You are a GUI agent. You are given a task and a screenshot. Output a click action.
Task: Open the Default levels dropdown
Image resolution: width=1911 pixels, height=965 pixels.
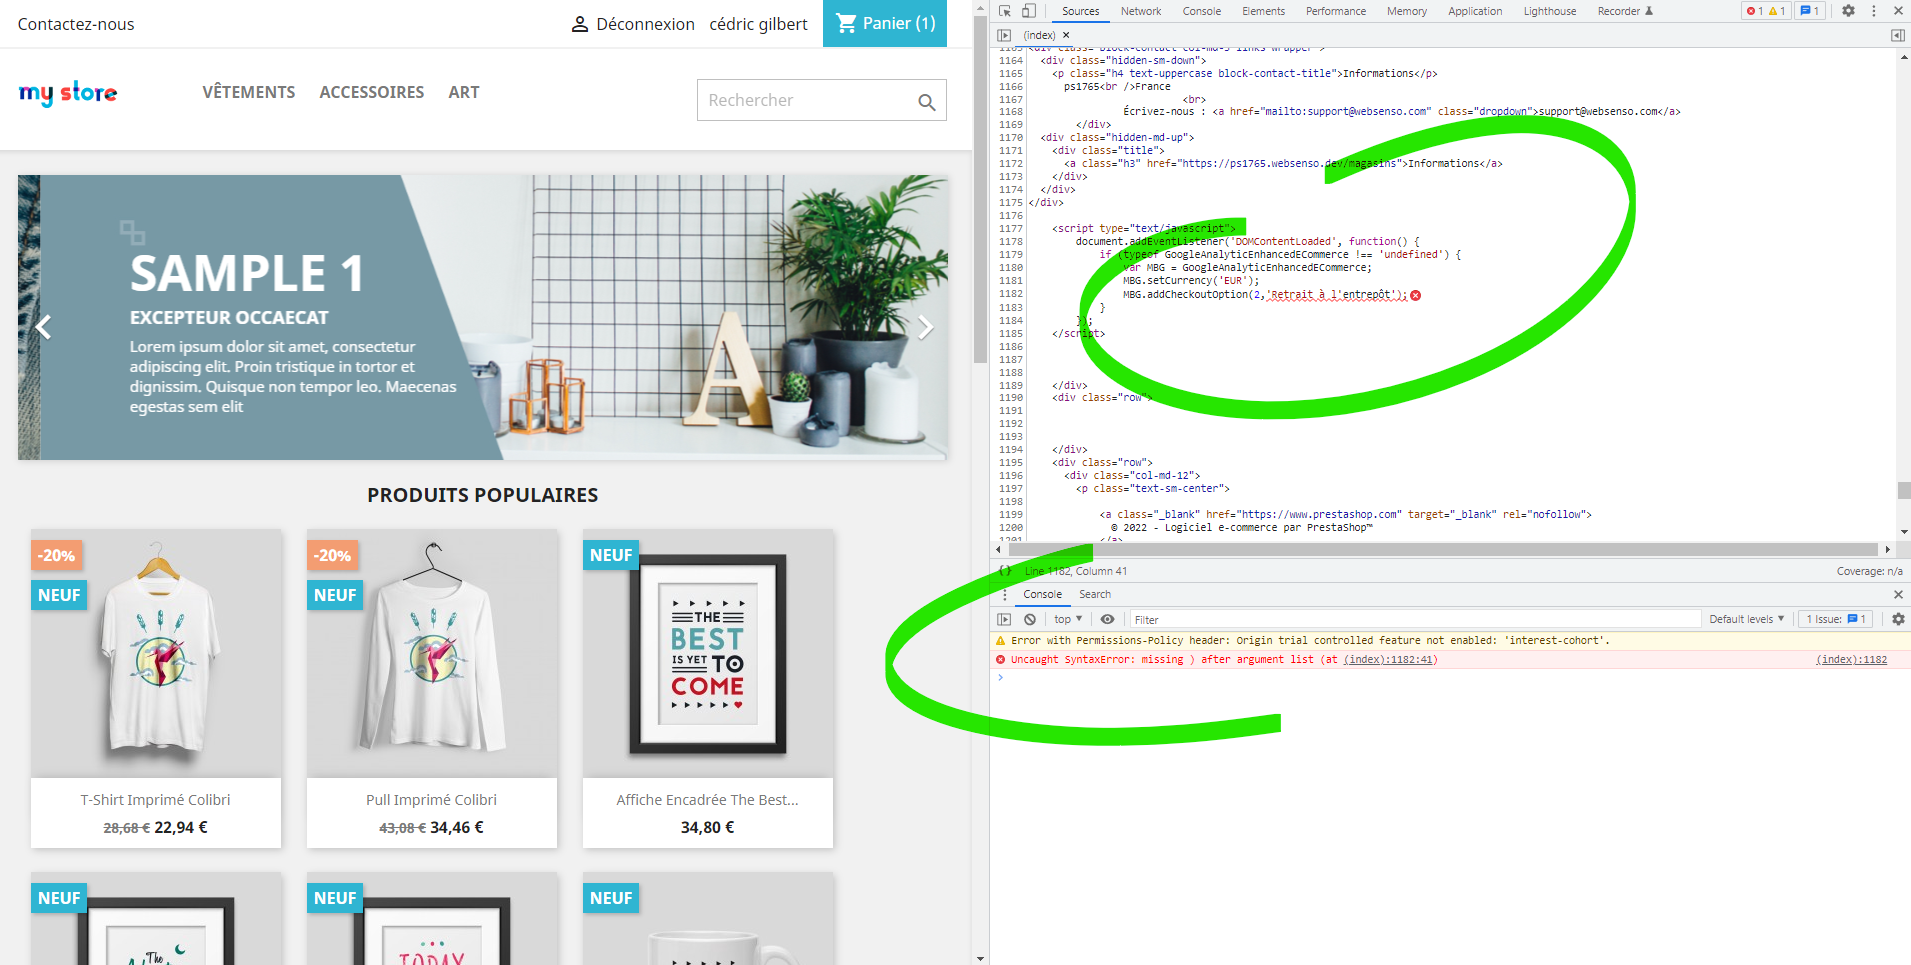[x=1746, y=619]
